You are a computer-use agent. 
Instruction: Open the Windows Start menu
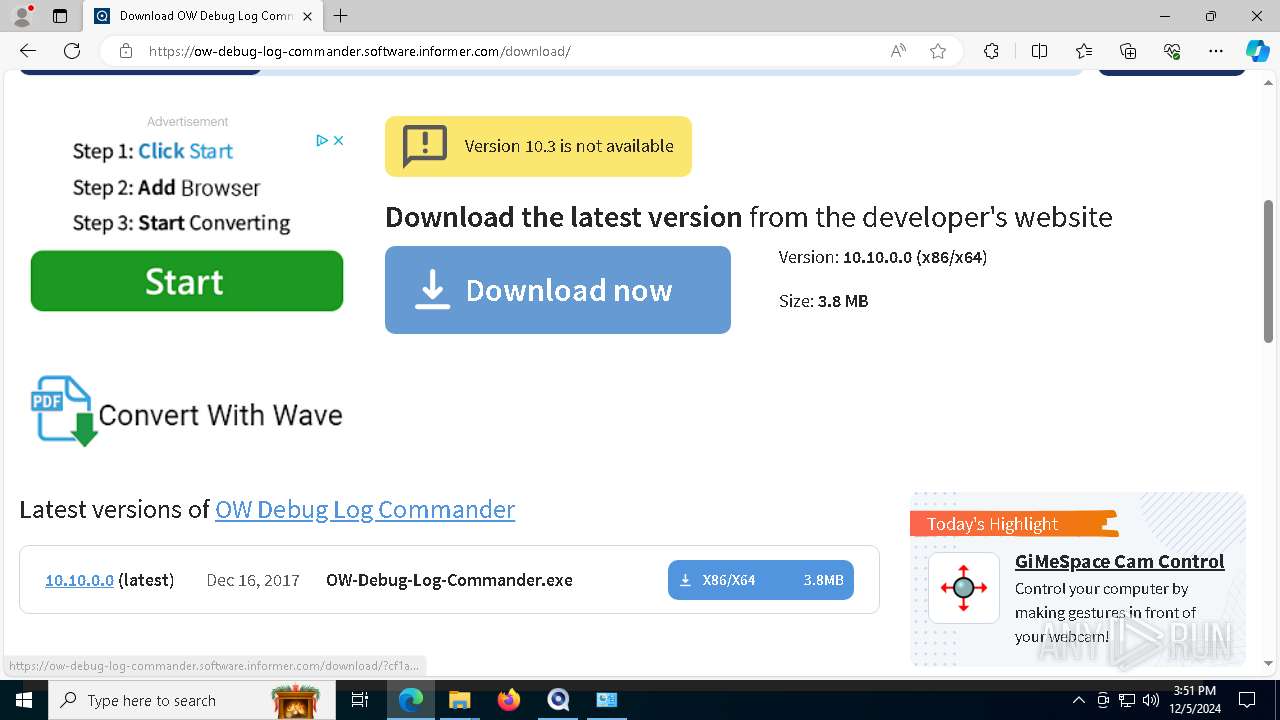24,700
